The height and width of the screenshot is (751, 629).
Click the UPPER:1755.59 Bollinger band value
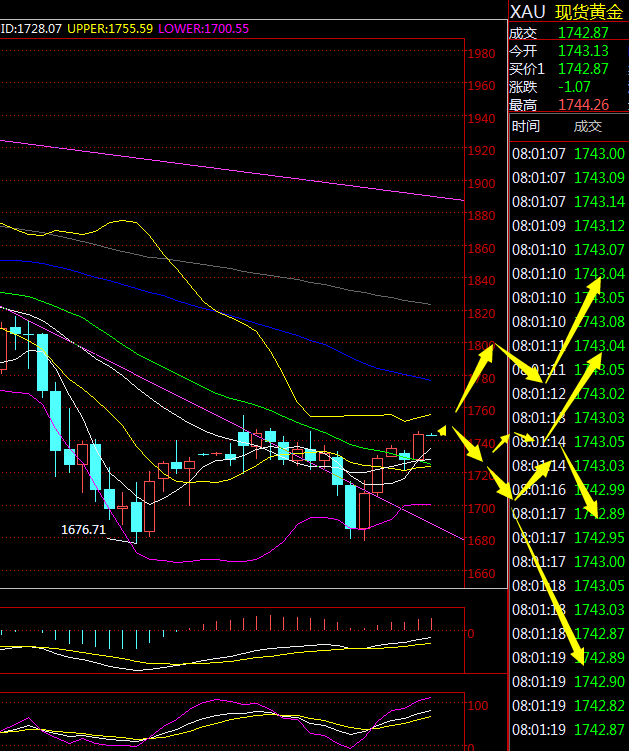[110, 29]
